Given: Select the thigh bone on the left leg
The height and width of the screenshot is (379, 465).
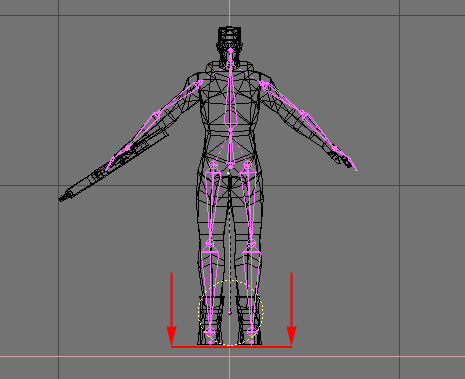Looking at the screenshot, I should click(x=212, y=203).
